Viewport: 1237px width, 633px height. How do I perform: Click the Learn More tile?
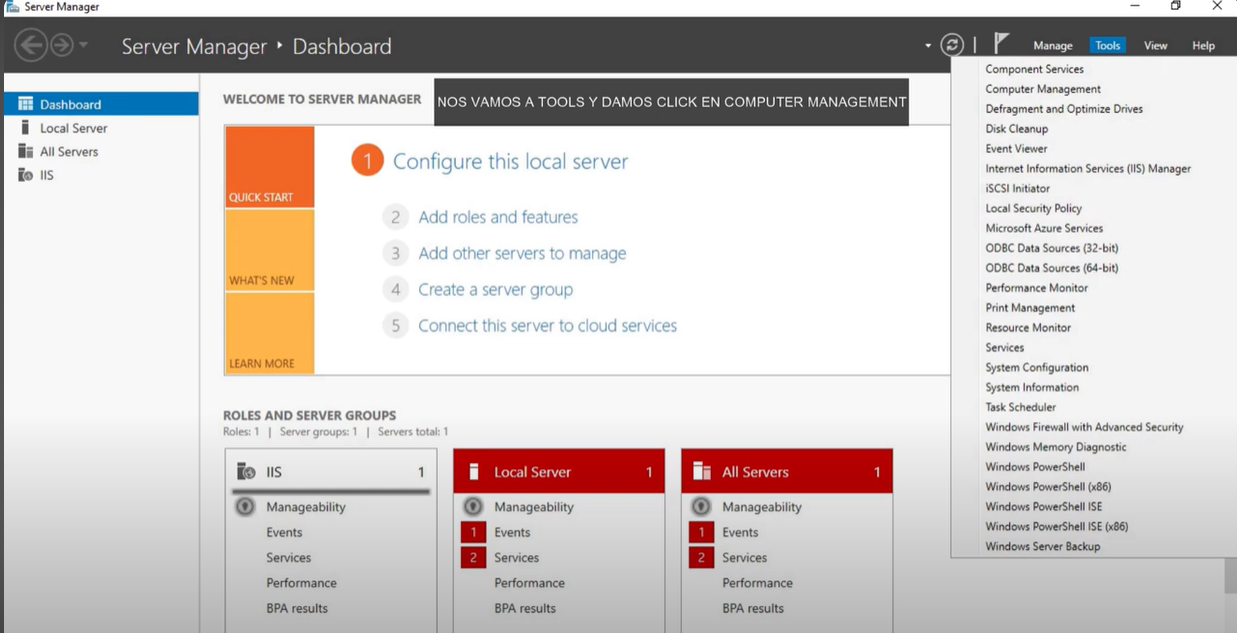click(x=270, y=333)
